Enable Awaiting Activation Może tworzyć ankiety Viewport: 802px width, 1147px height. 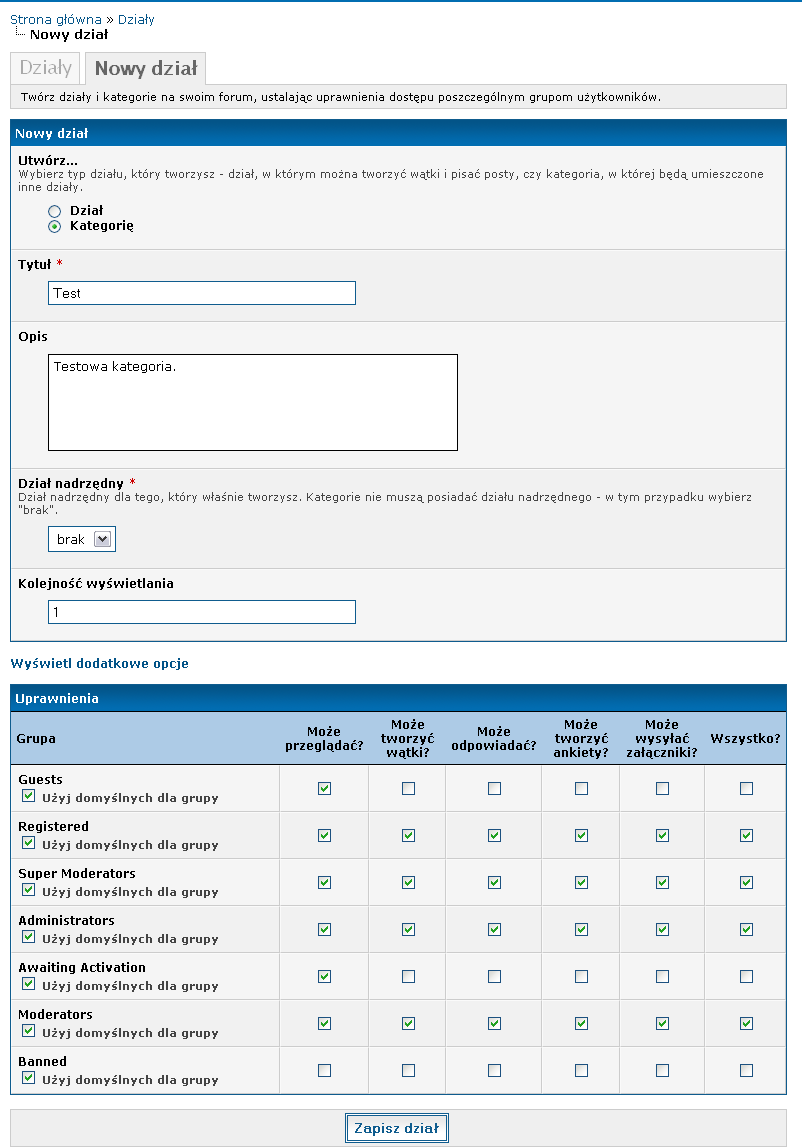[x=581, y=977]
